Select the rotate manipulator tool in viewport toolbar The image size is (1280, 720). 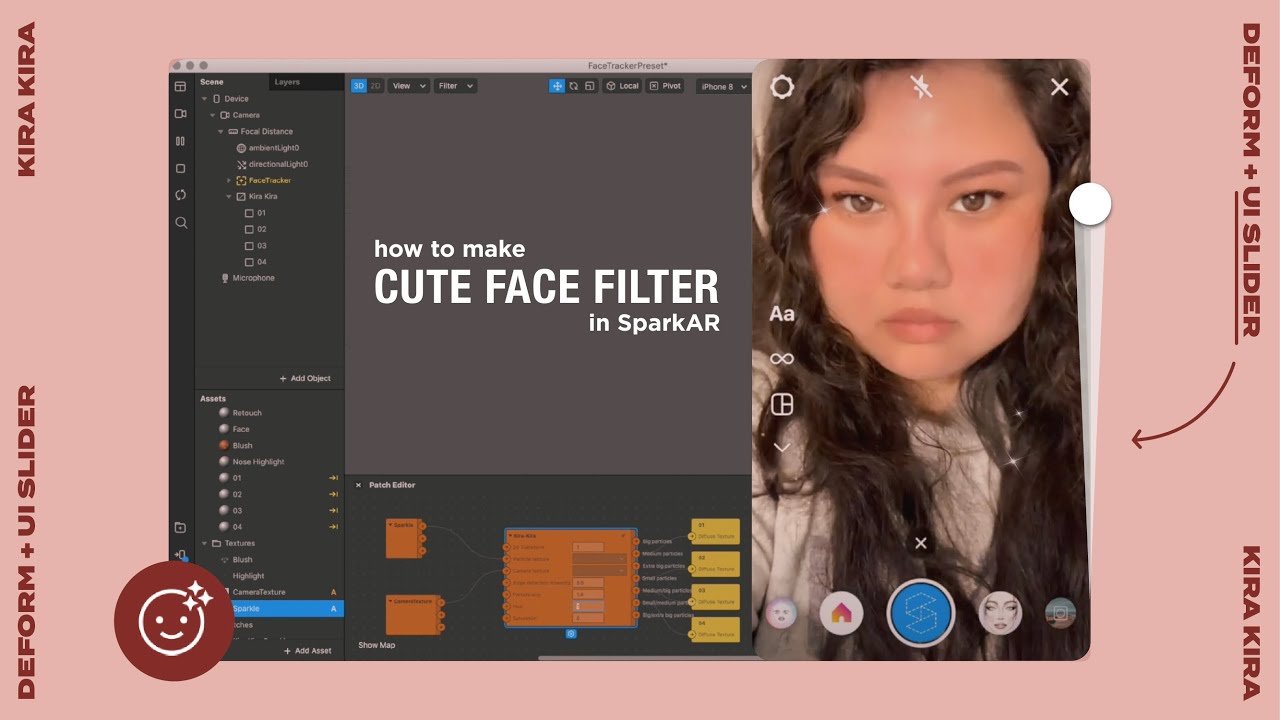(574, 86)
